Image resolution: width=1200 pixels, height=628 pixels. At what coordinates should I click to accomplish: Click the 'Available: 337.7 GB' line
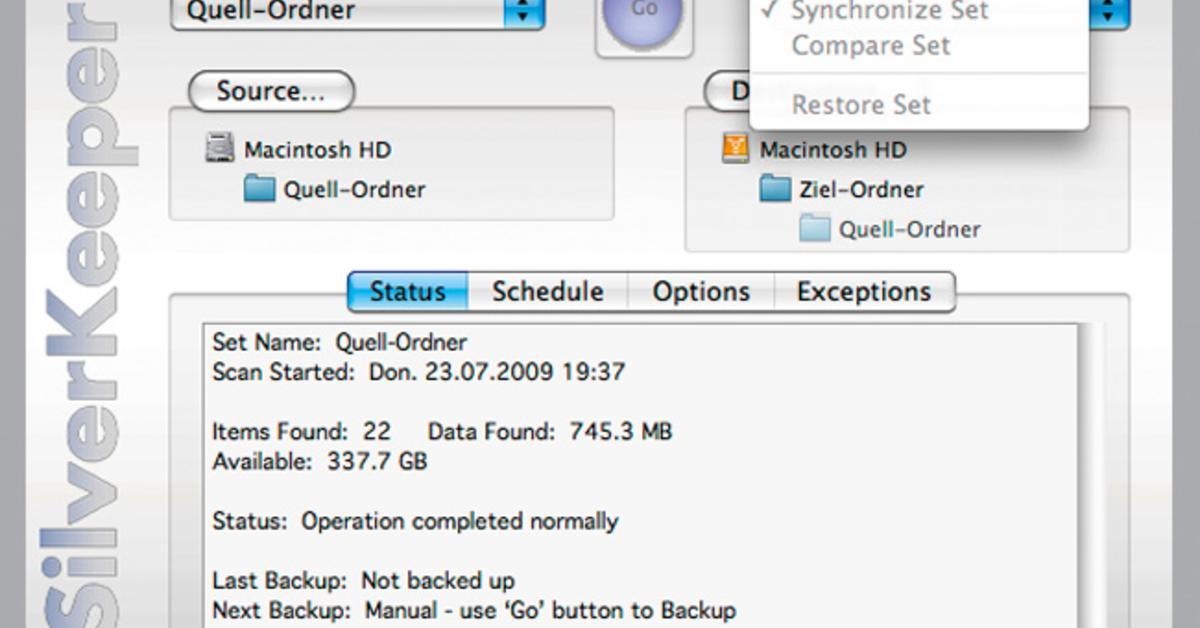(320, 462)
